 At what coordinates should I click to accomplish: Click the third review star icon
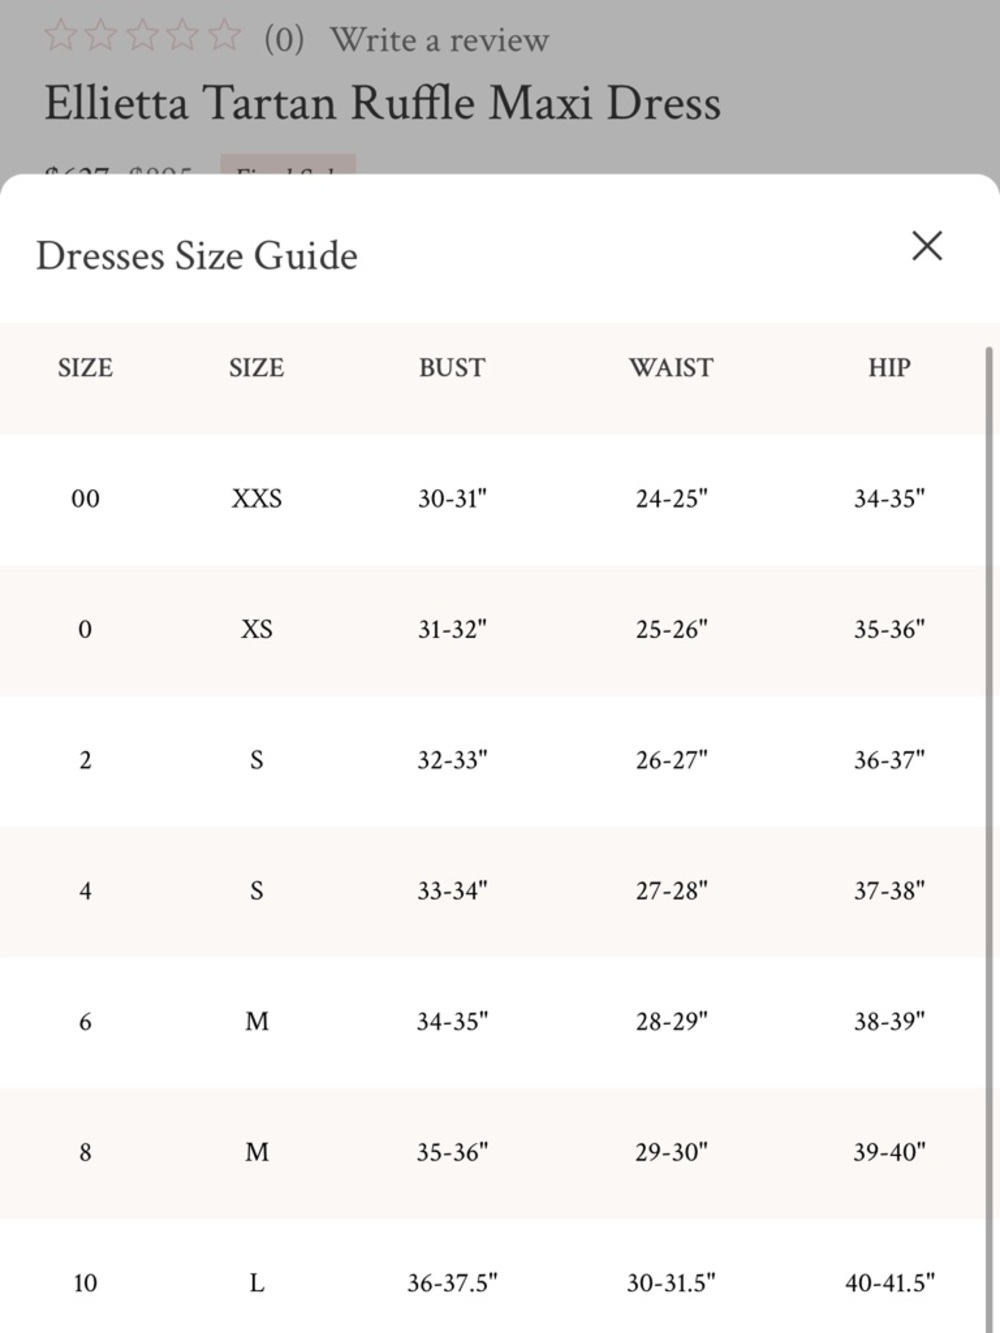pos(142,36)
